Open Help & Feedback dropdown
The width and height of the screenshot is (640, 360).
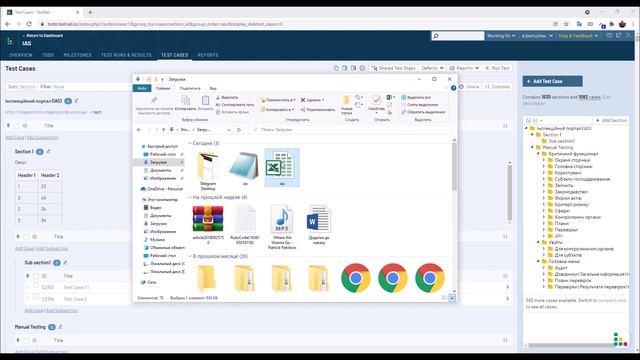(x=578, y=36)
